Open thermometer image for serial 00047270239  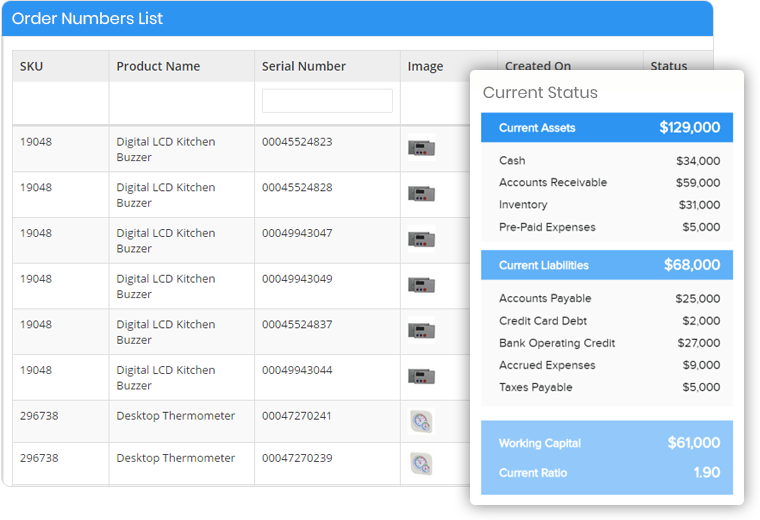421,464
